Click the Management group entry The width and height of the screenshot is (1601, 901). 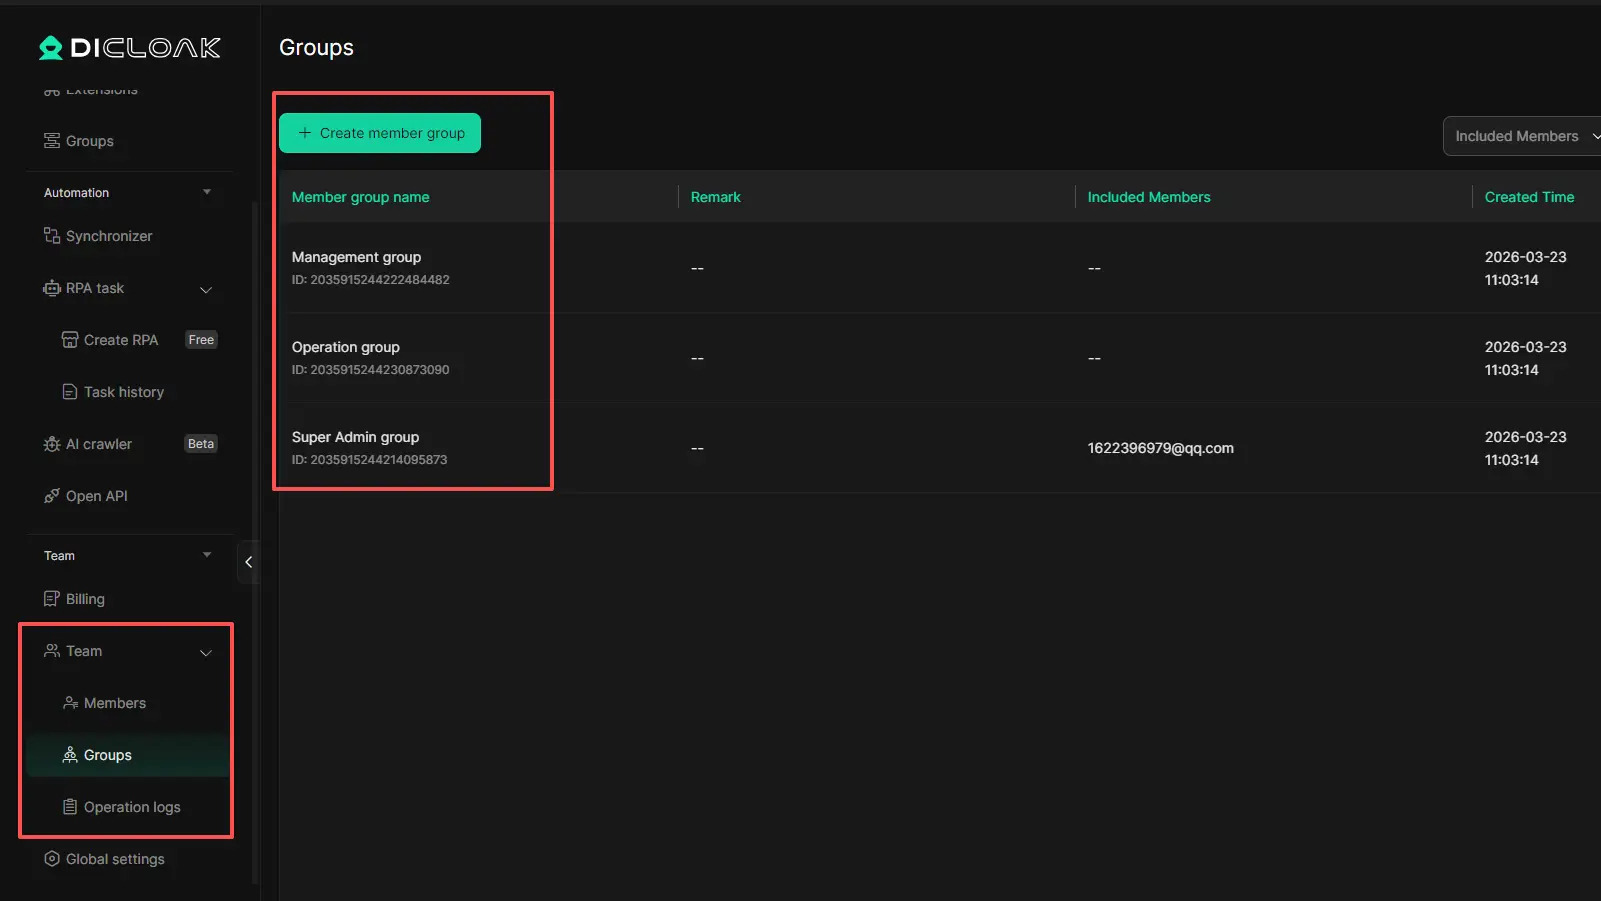click(x=356, y=257)
